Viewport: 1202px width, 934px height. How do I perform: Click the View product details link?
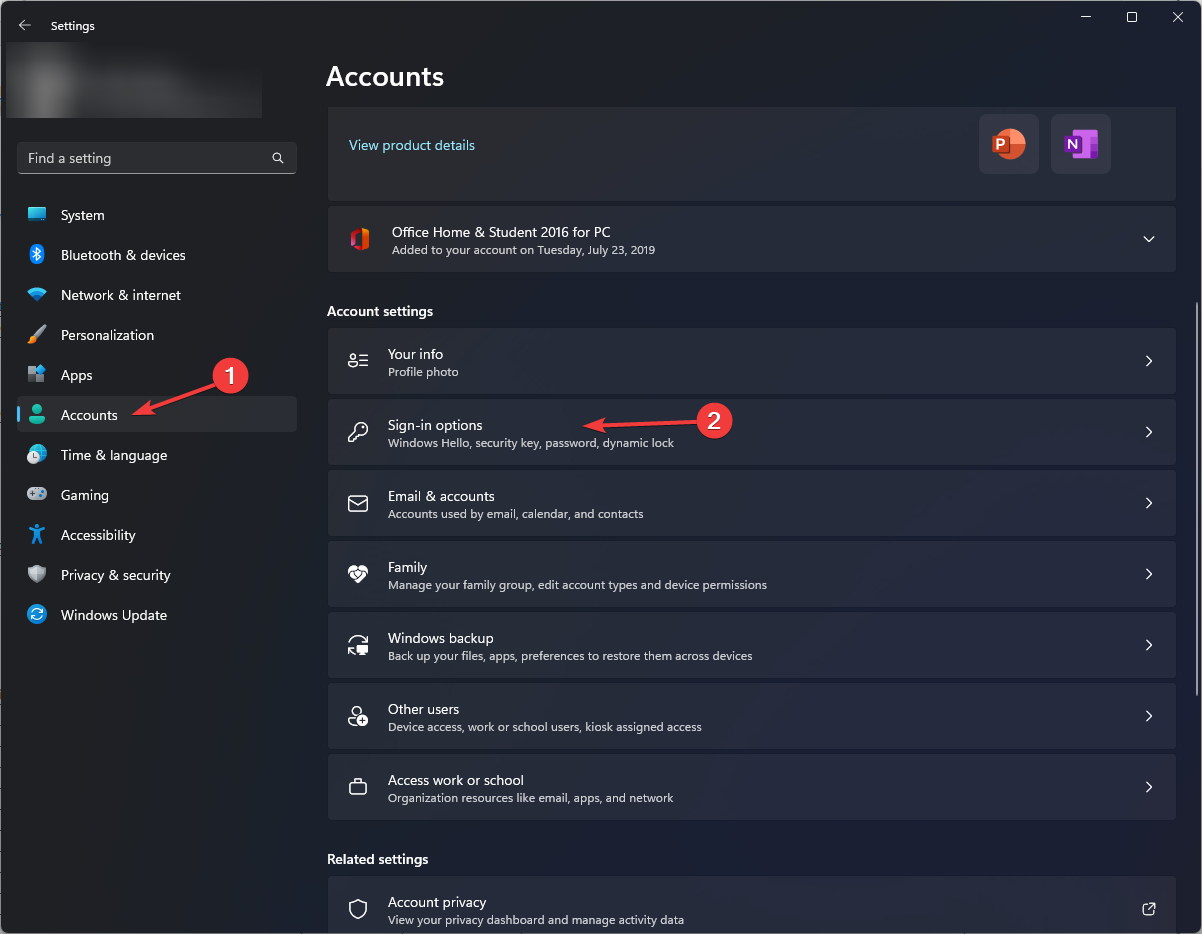click(x=412, y=145)
